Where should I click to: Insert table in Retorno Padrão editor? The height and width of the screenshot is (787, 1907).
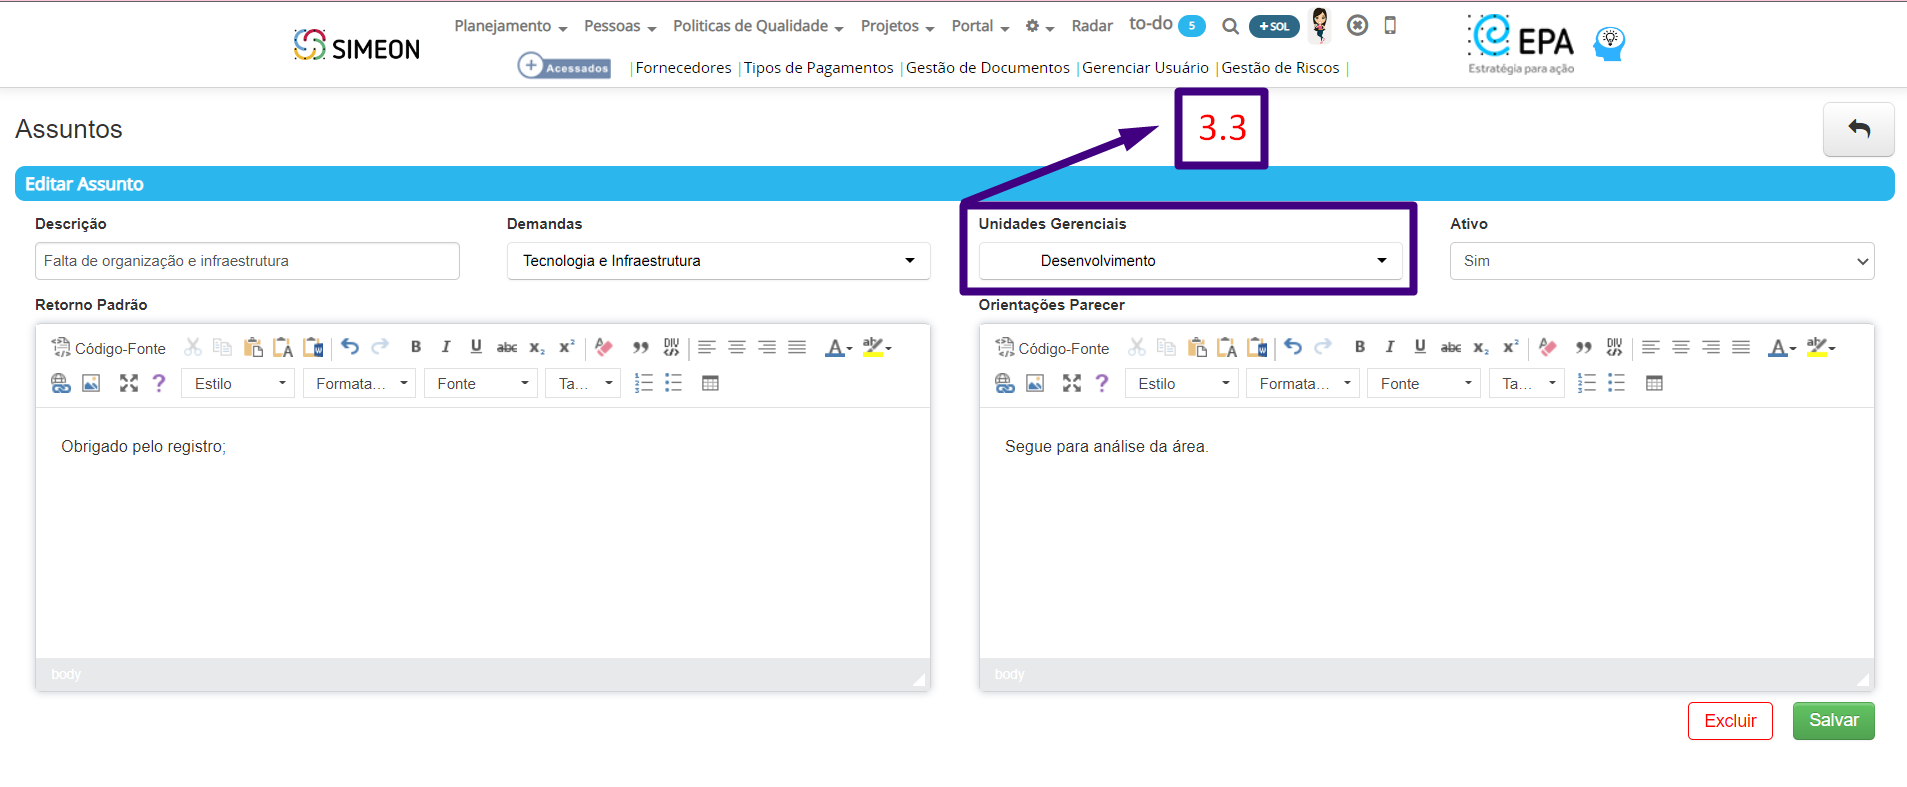click(710, 383)
